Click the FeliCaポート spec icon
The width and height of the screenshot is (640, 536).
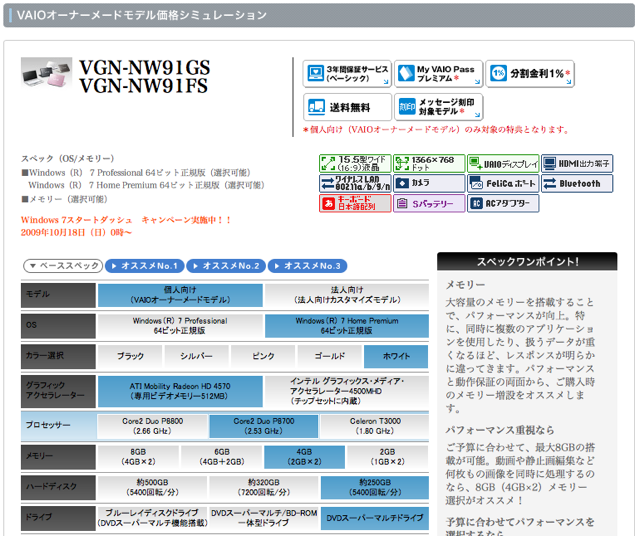click(x=503, y=183)
